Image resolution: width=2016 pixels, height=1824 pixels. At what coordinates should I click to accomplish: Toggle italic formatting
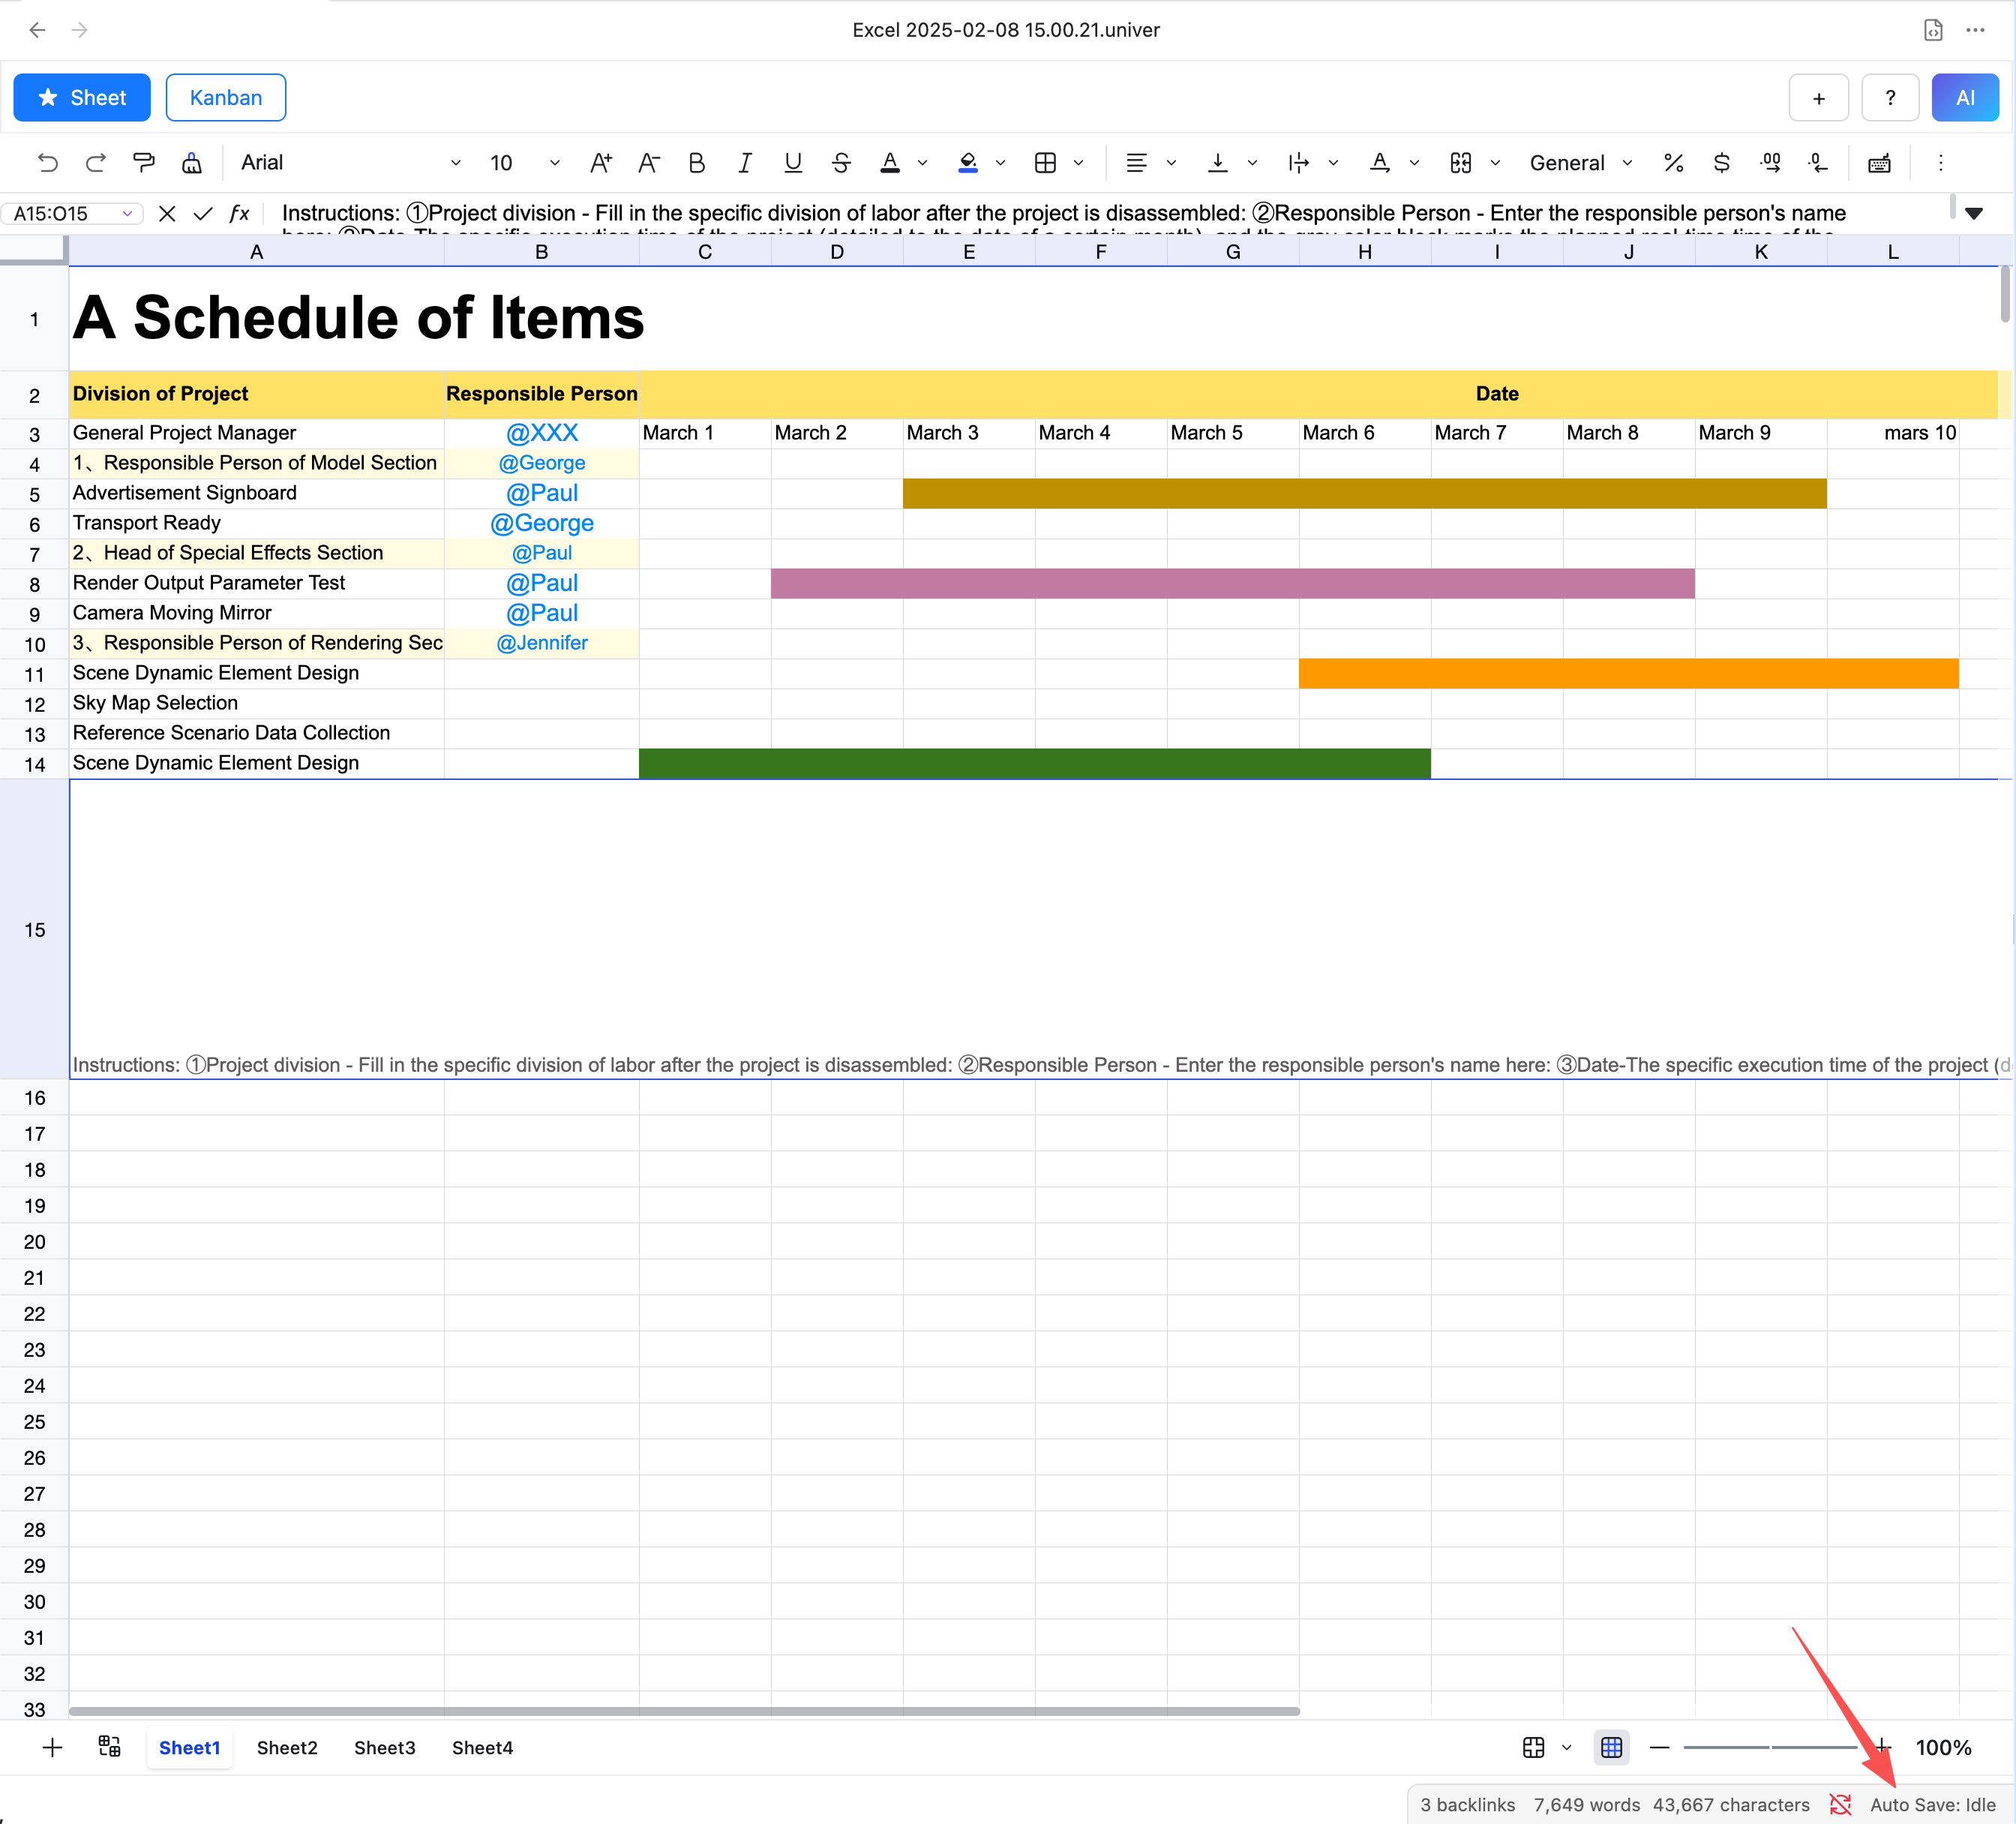(745, 163)
